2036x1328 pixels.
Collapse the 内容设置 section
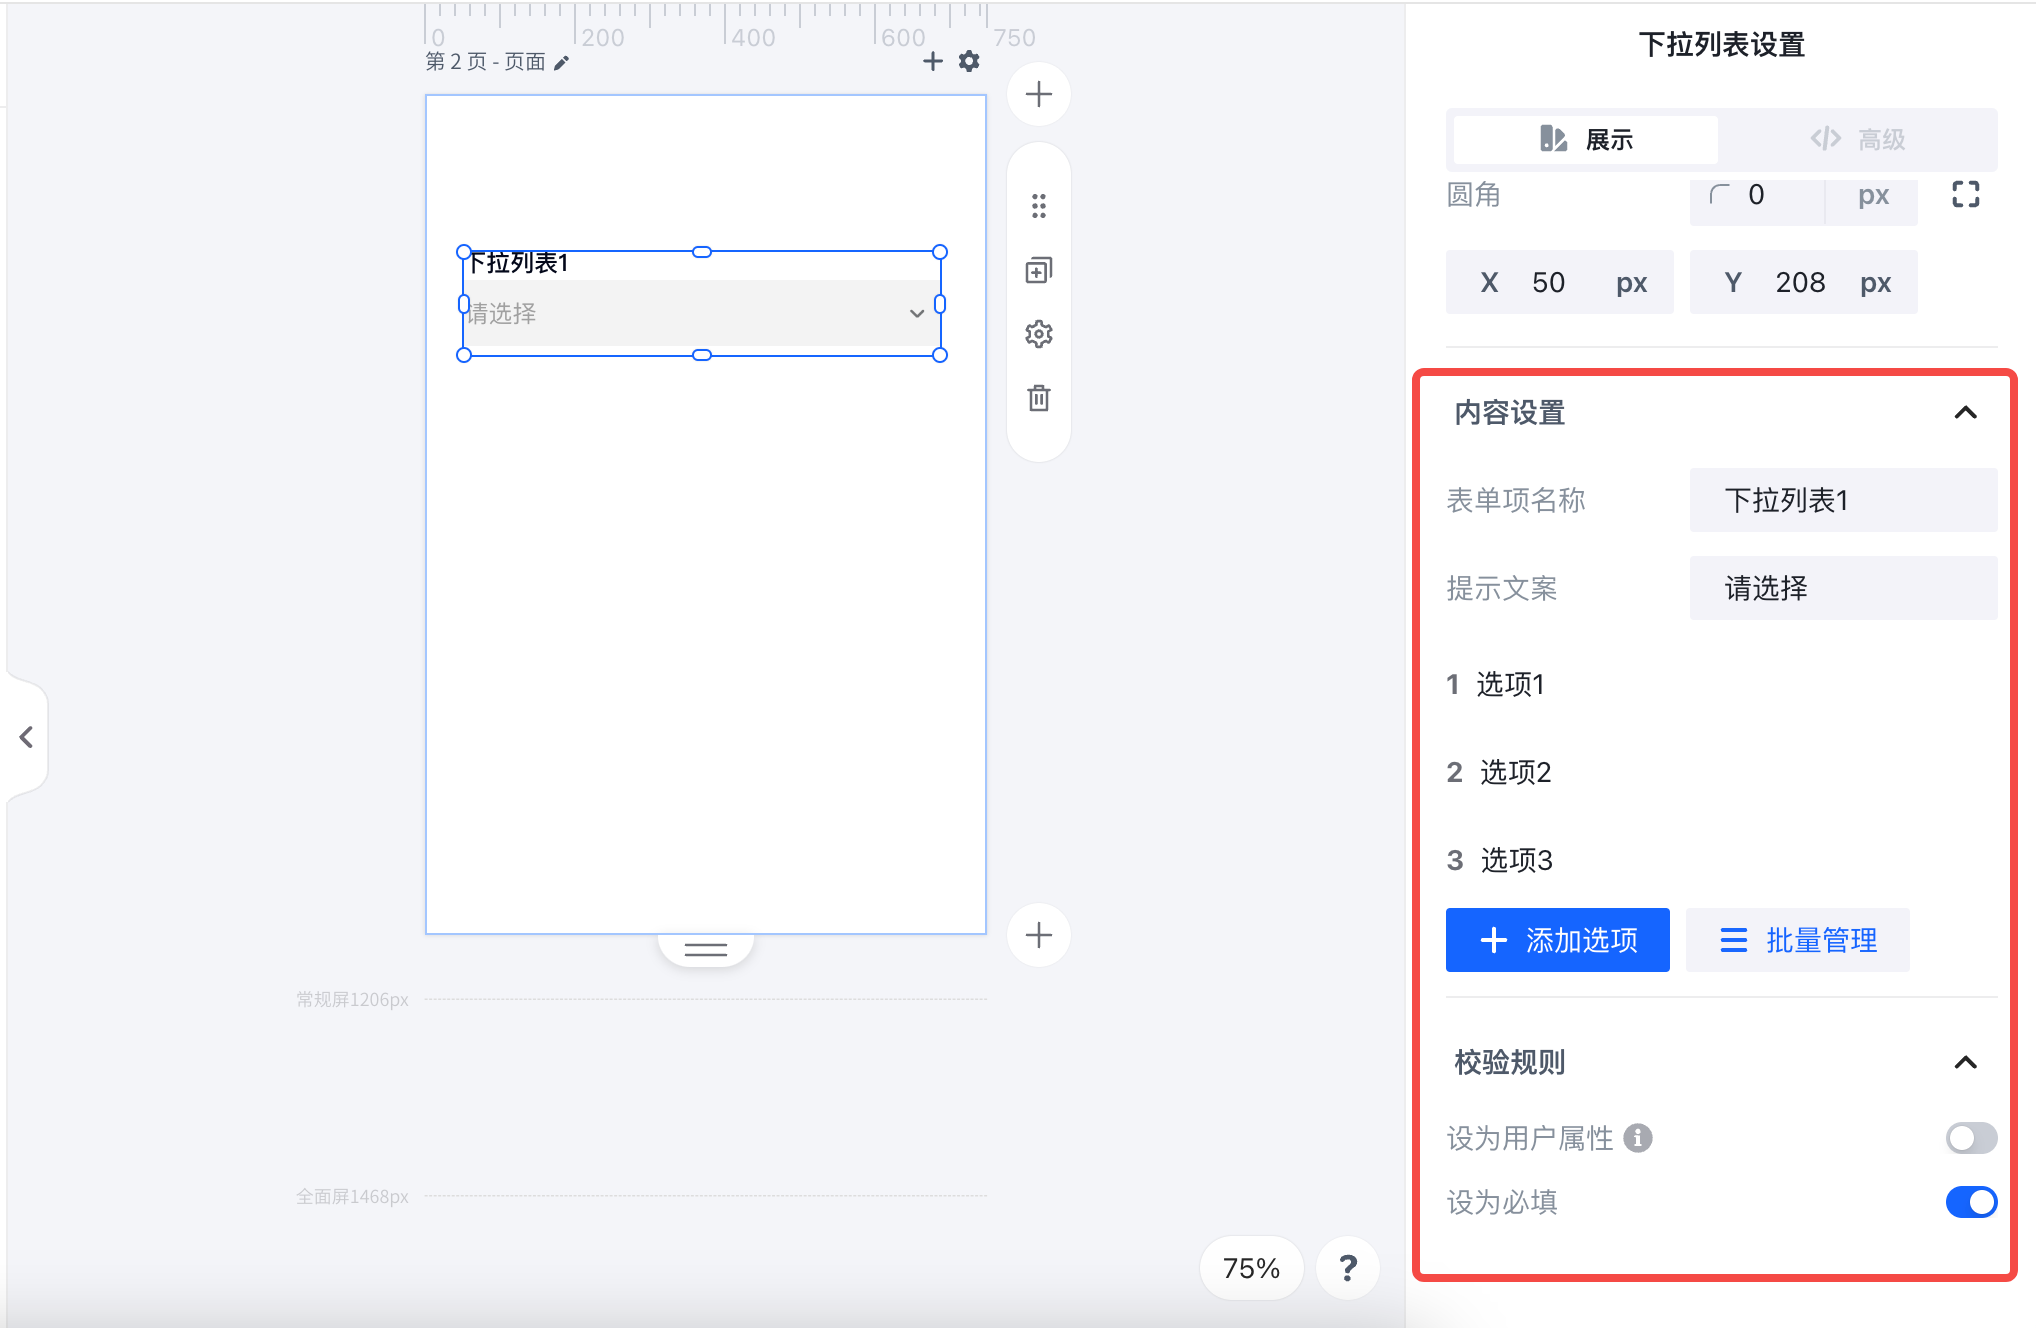point(1965,413)
